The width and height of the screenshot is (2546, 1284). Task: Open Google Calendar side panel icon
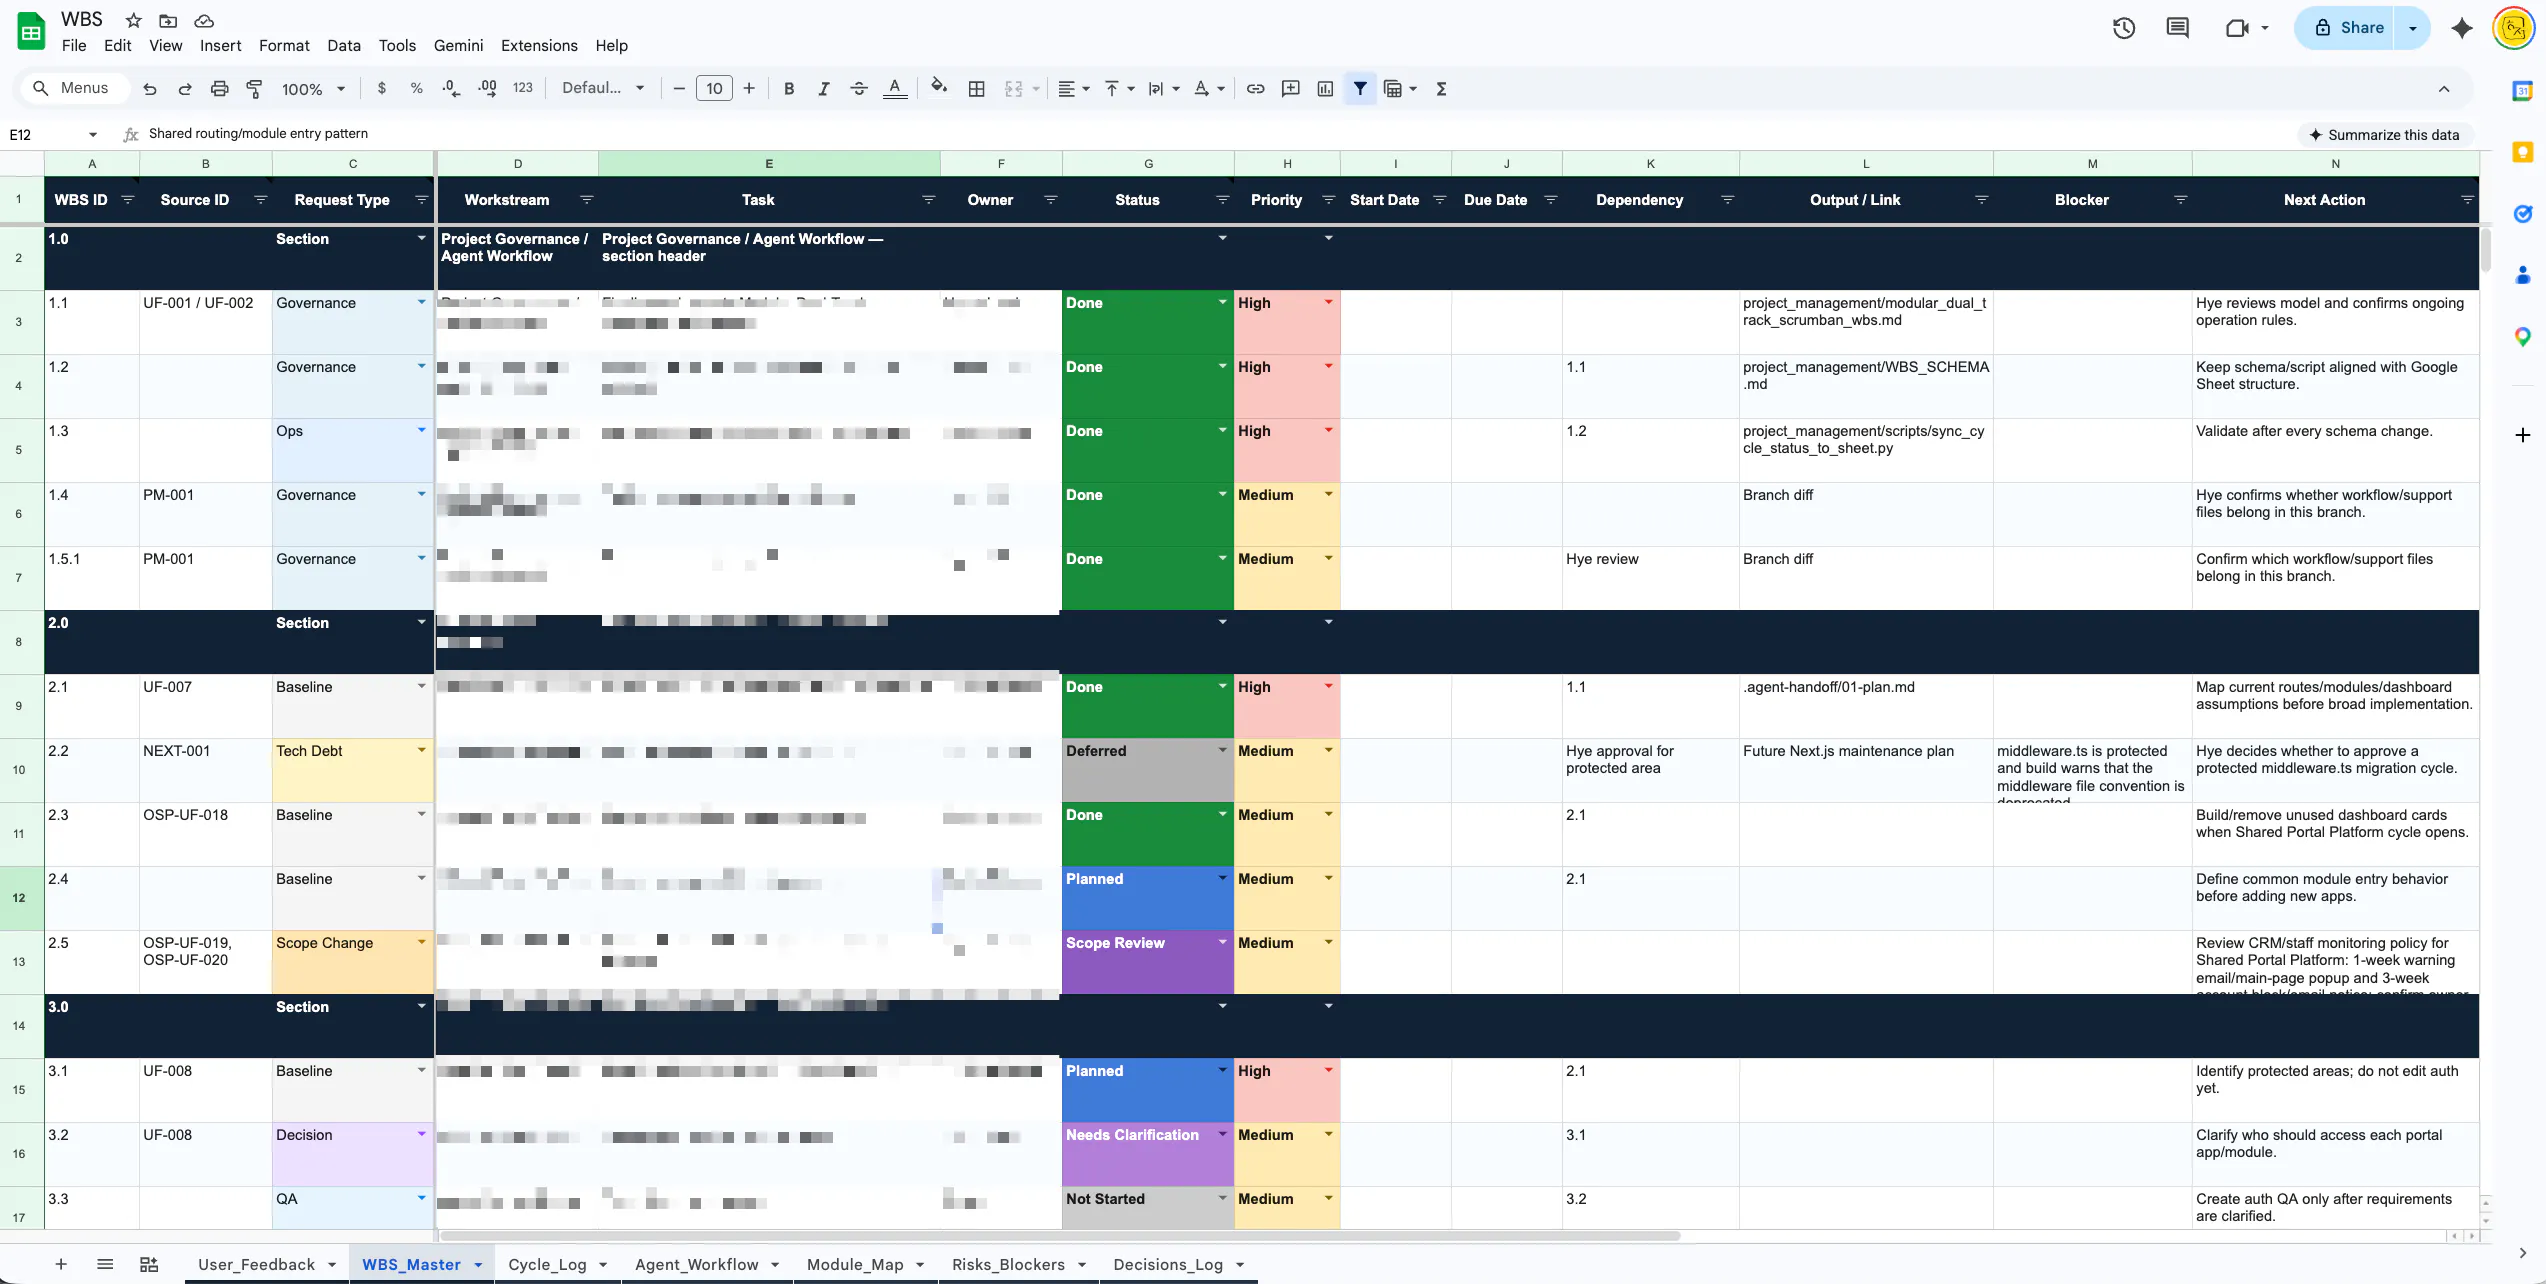(2522, 91)
